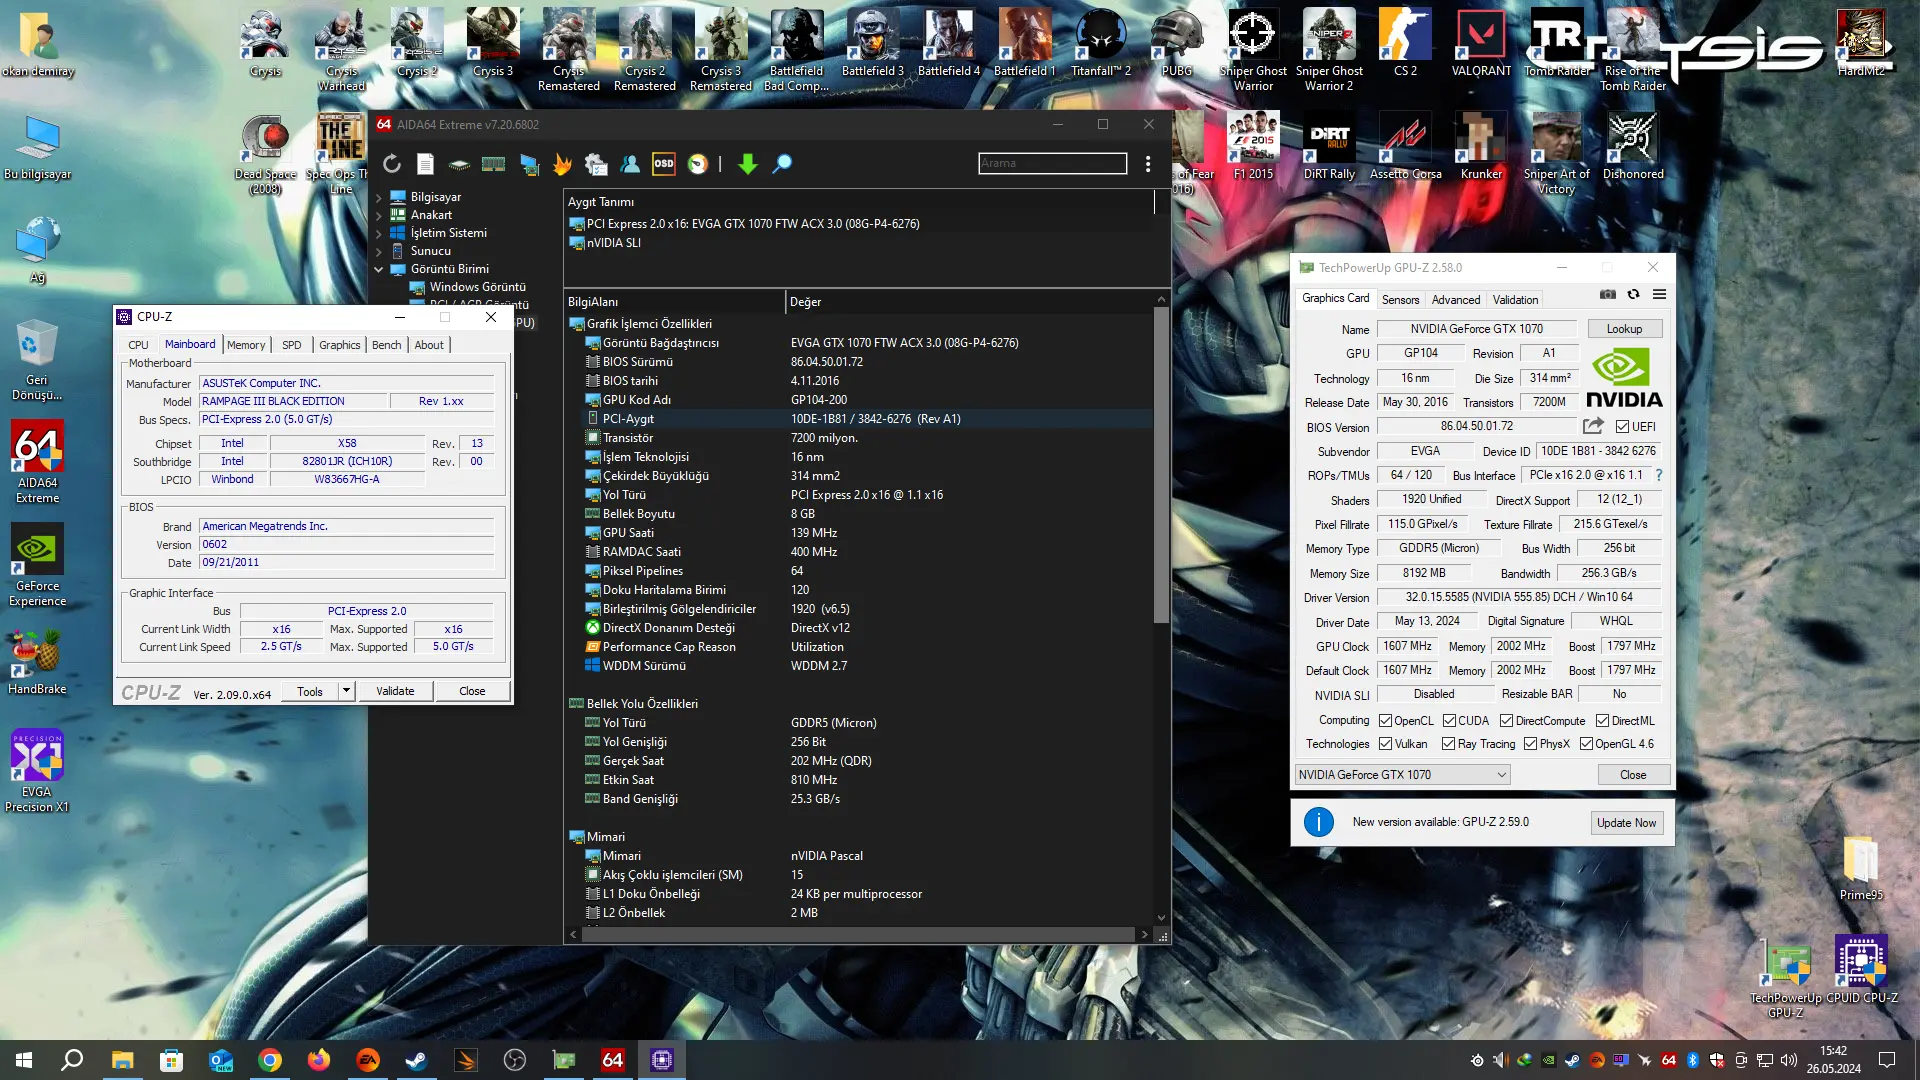Expand the İşletim Sistemi tree node
Viewport: 1920px width, 1080px height.
(x=379, y=234)
